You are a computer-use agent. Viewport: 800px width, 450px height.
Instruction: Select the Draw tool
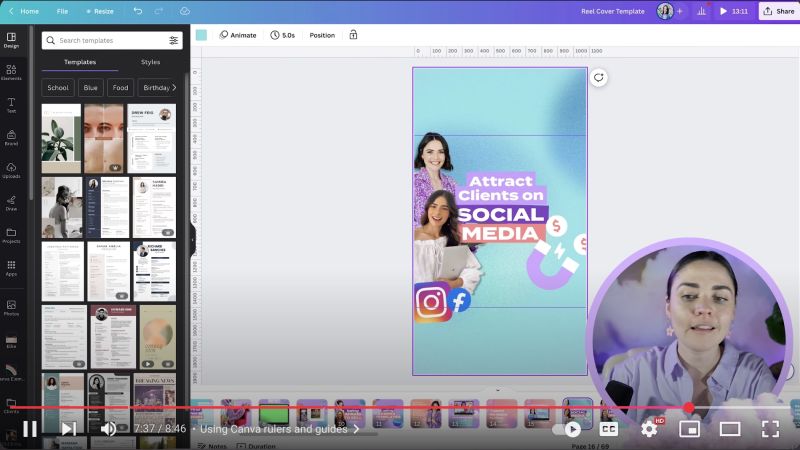click(x=11, y=203)
